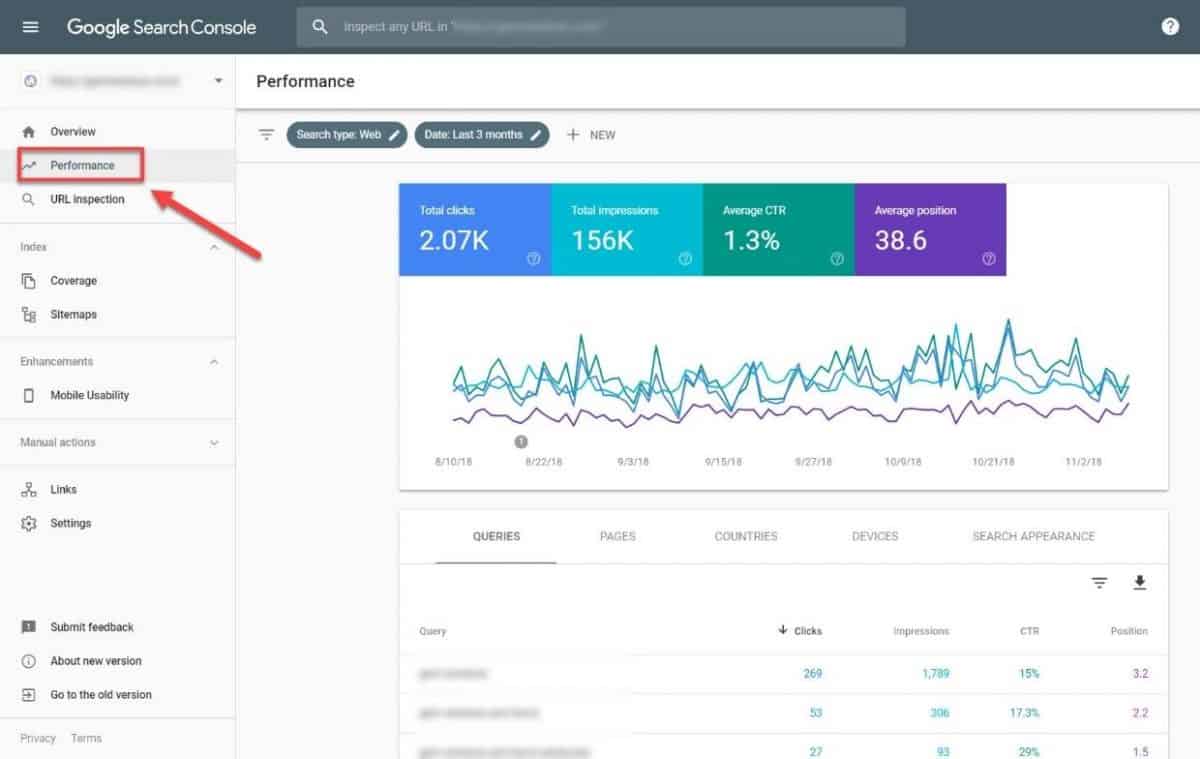Click the Inspect any URL search field
Viewport: 1200px width, 759px height.
tap(601, 27)
